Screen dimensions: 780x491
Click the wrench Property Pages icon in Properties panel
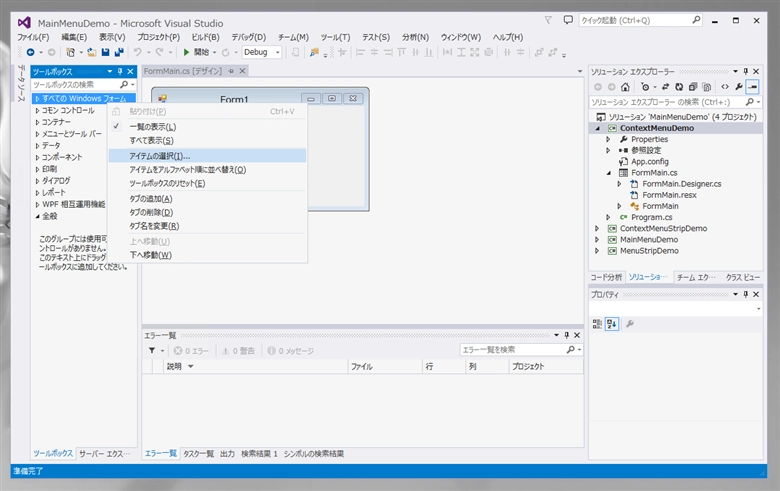[x=630, y=324]
